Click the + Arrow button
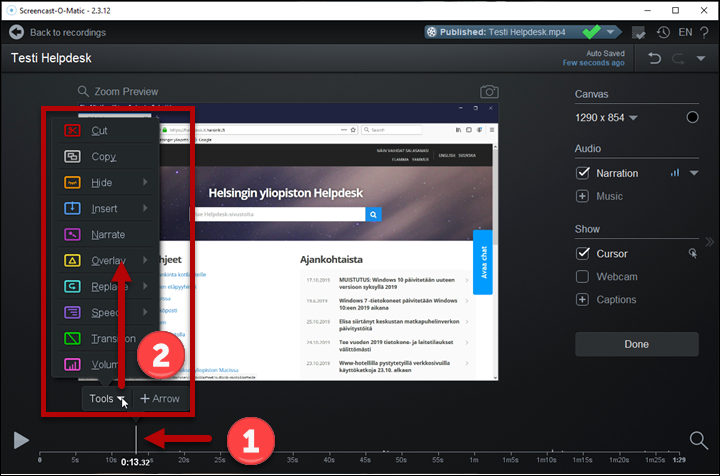720x476 pixels. pos(160,398)
